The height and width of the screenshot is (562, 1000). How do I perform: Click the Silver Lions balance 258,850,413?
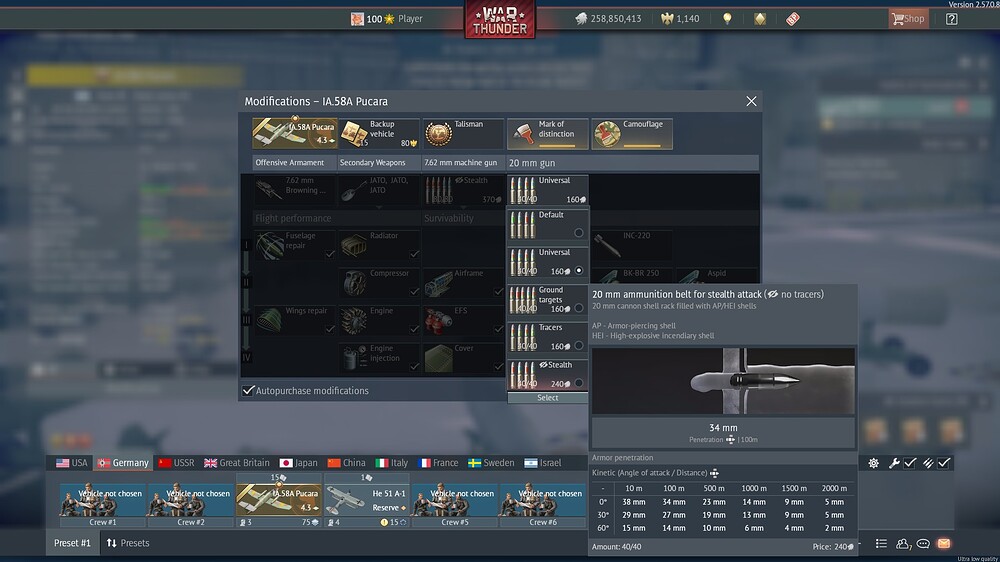[x=608, y=19]
